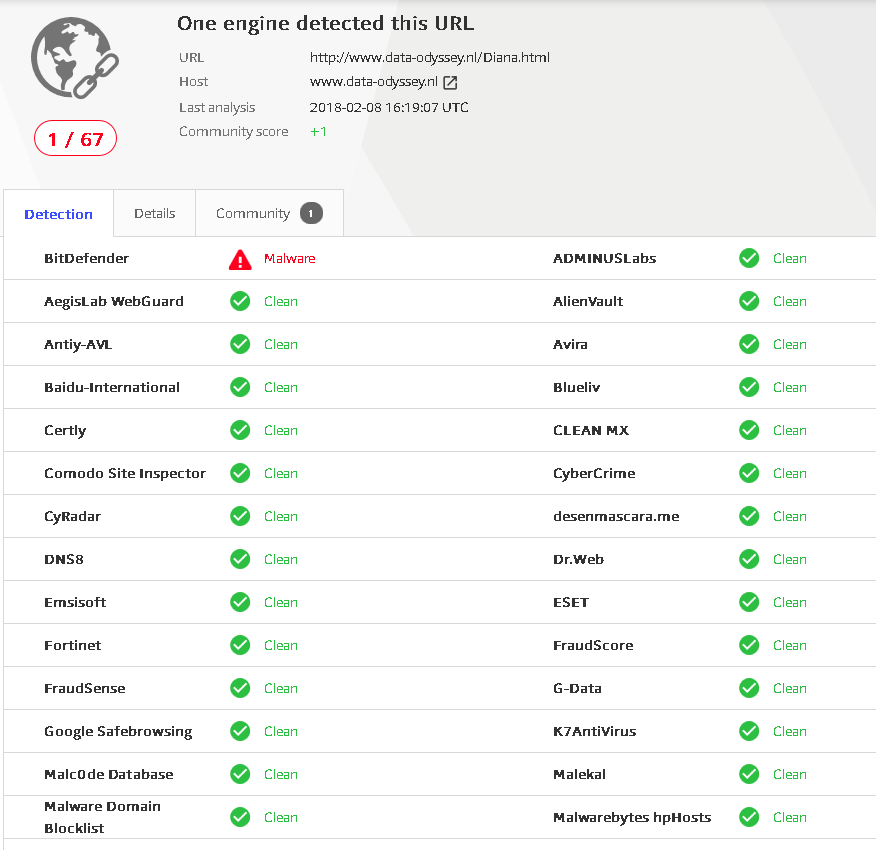Viewport: 876px width, 850px height.
Task: Click the green checkmark for AegisLab WebGuard
Action: pos(240,301)
